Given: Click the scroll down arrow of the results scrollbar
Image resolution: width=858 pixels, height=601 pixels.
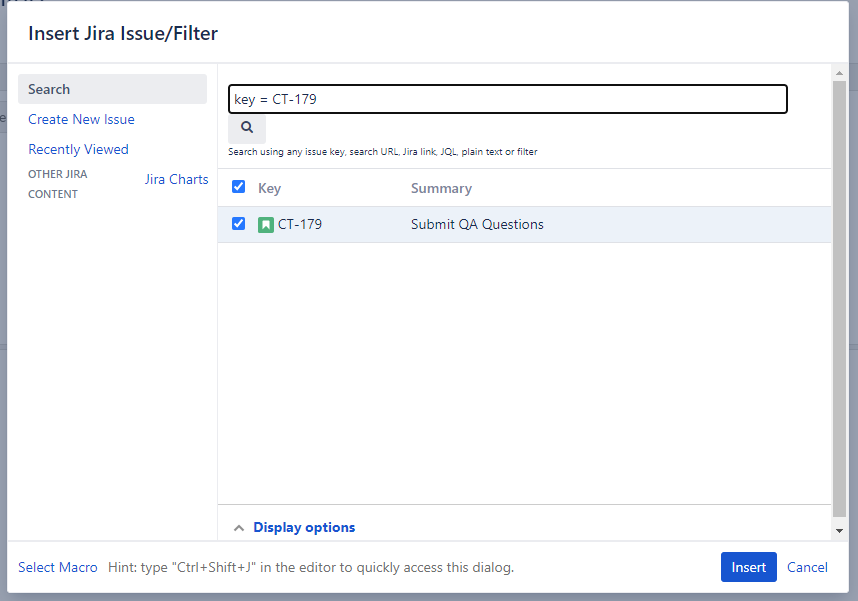Looking at the screenshot, I should pyautogui.click(x=839, y=530).
